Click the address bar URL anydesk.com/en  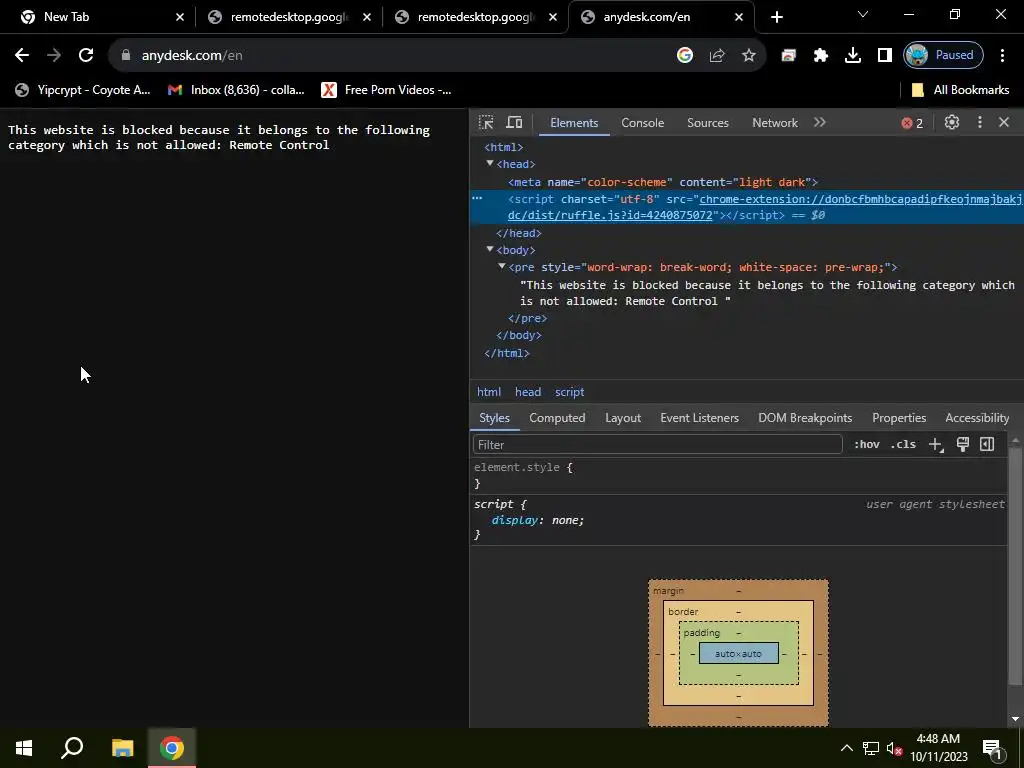point(192,56)
